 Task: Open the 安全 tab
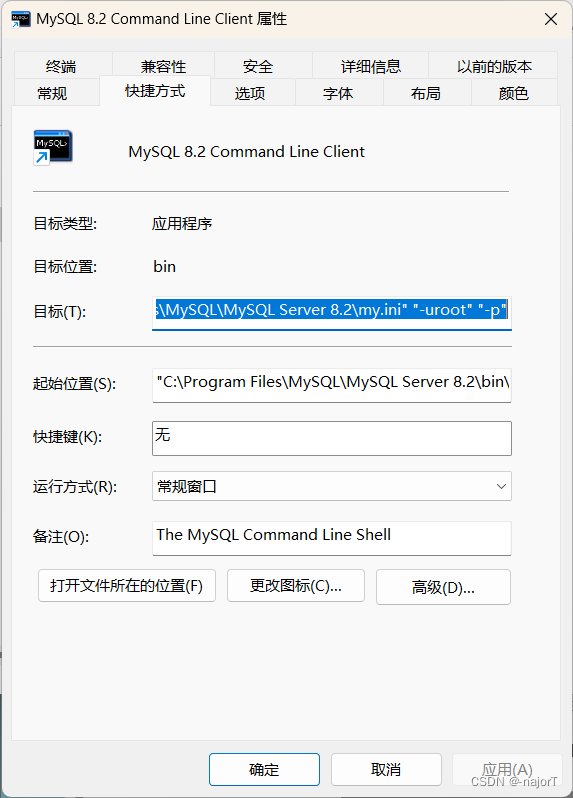(263, 66)
